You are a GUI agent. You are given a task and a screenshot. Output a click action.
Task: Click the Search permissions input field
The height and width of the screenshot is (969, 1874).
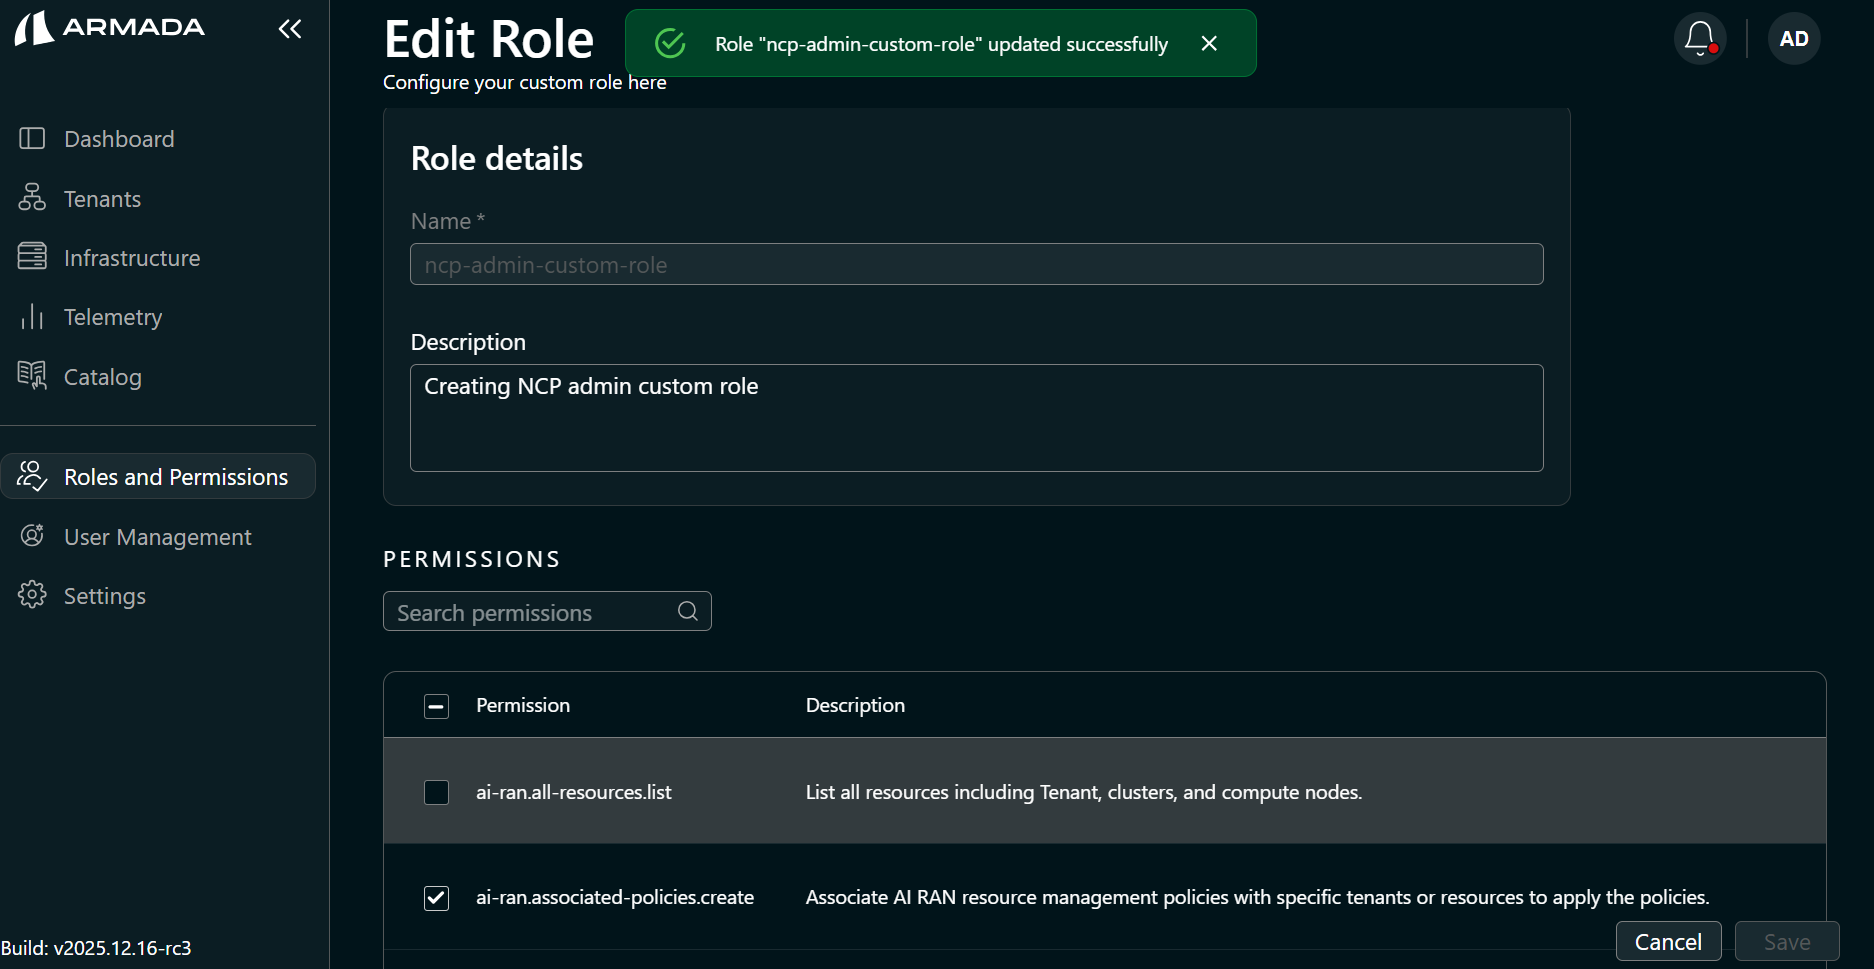point(530,611)
